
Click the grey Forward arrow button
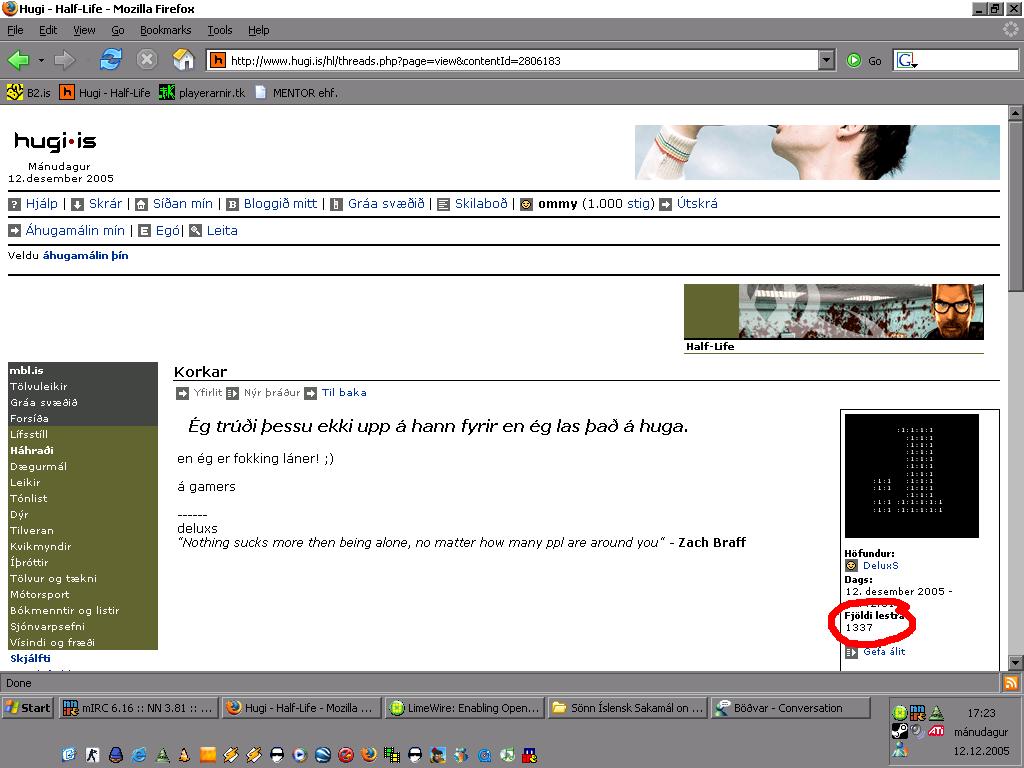pos(64,61)
